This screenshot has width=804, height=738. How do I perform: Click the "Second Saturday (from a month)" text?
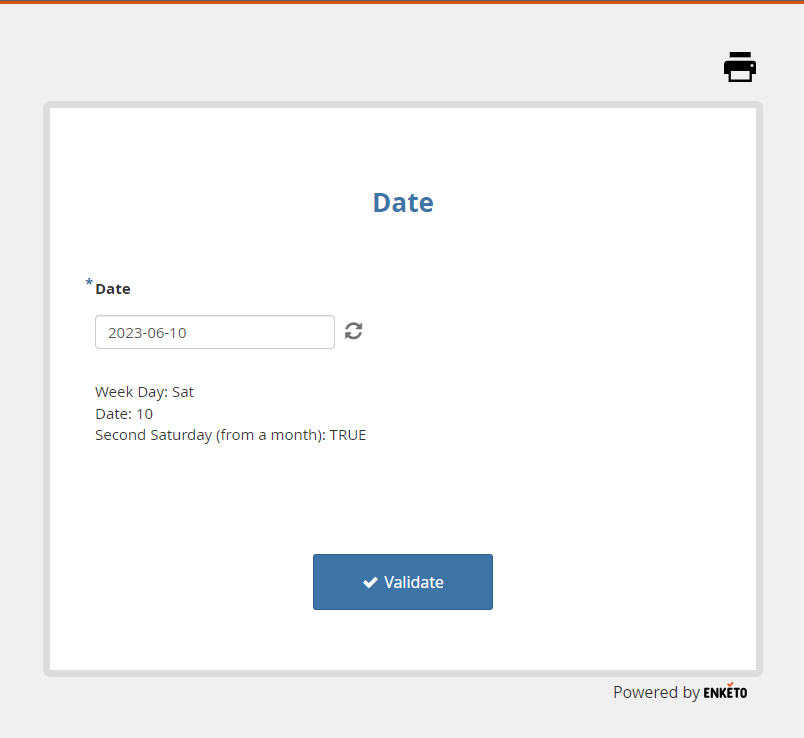point(210,436)
